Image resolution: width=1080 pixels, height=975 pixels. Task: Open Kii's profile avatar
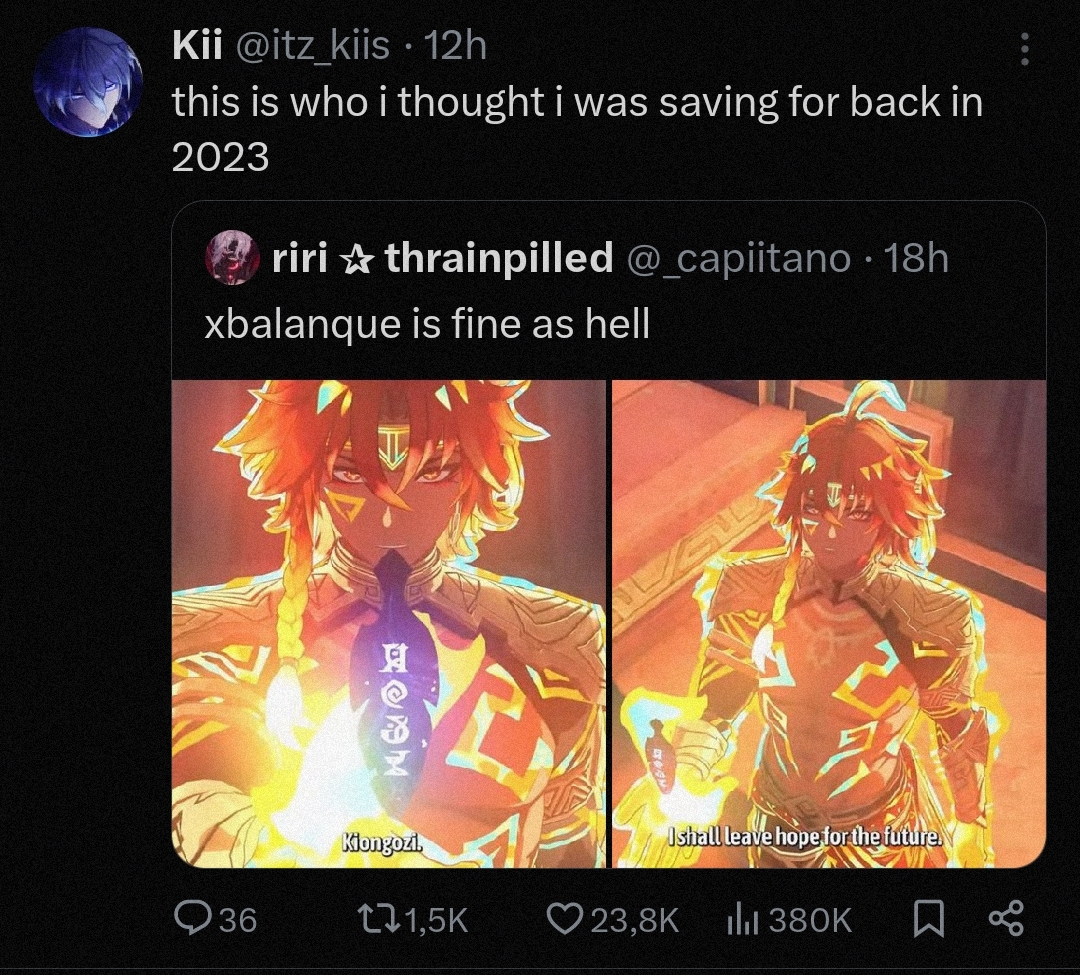pos(88,83)
